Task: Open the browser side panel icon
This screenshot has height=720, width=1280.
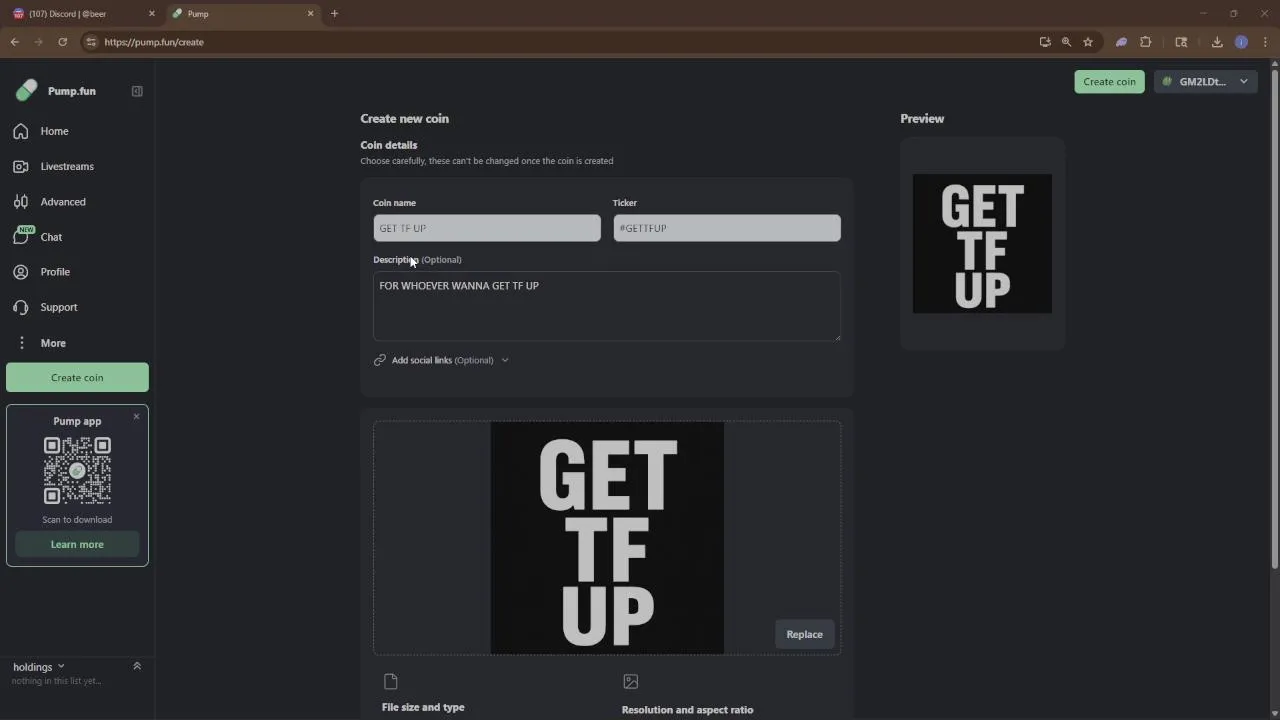Action: point(1181,42)
